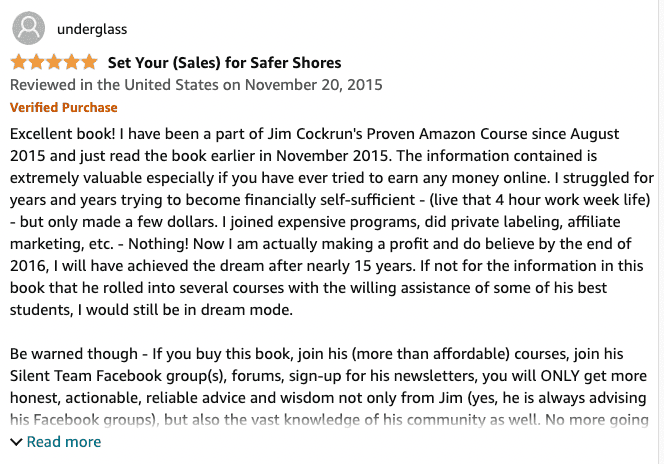Viewport: 664px width, 464px height.
Task: Click the first orange rating star
Action: (19, 62)
